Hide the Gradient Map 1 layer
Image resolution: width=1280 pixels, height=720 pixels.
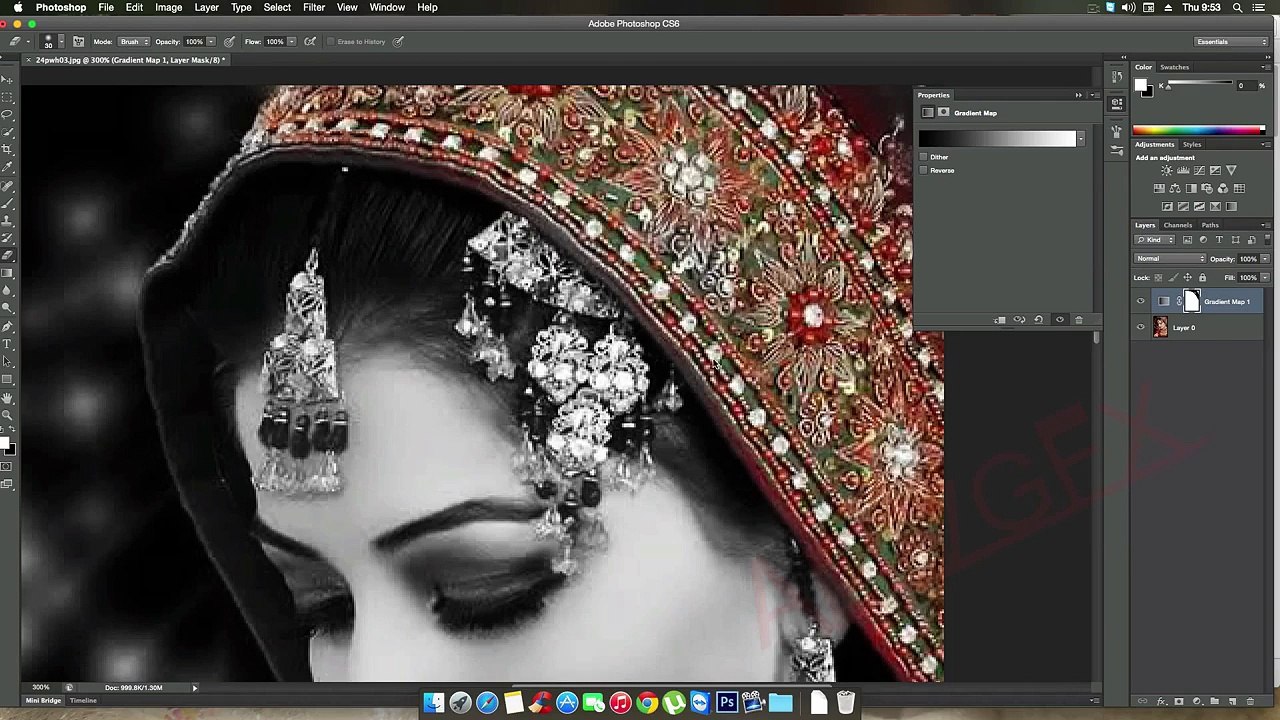[x=1140, y=301]
